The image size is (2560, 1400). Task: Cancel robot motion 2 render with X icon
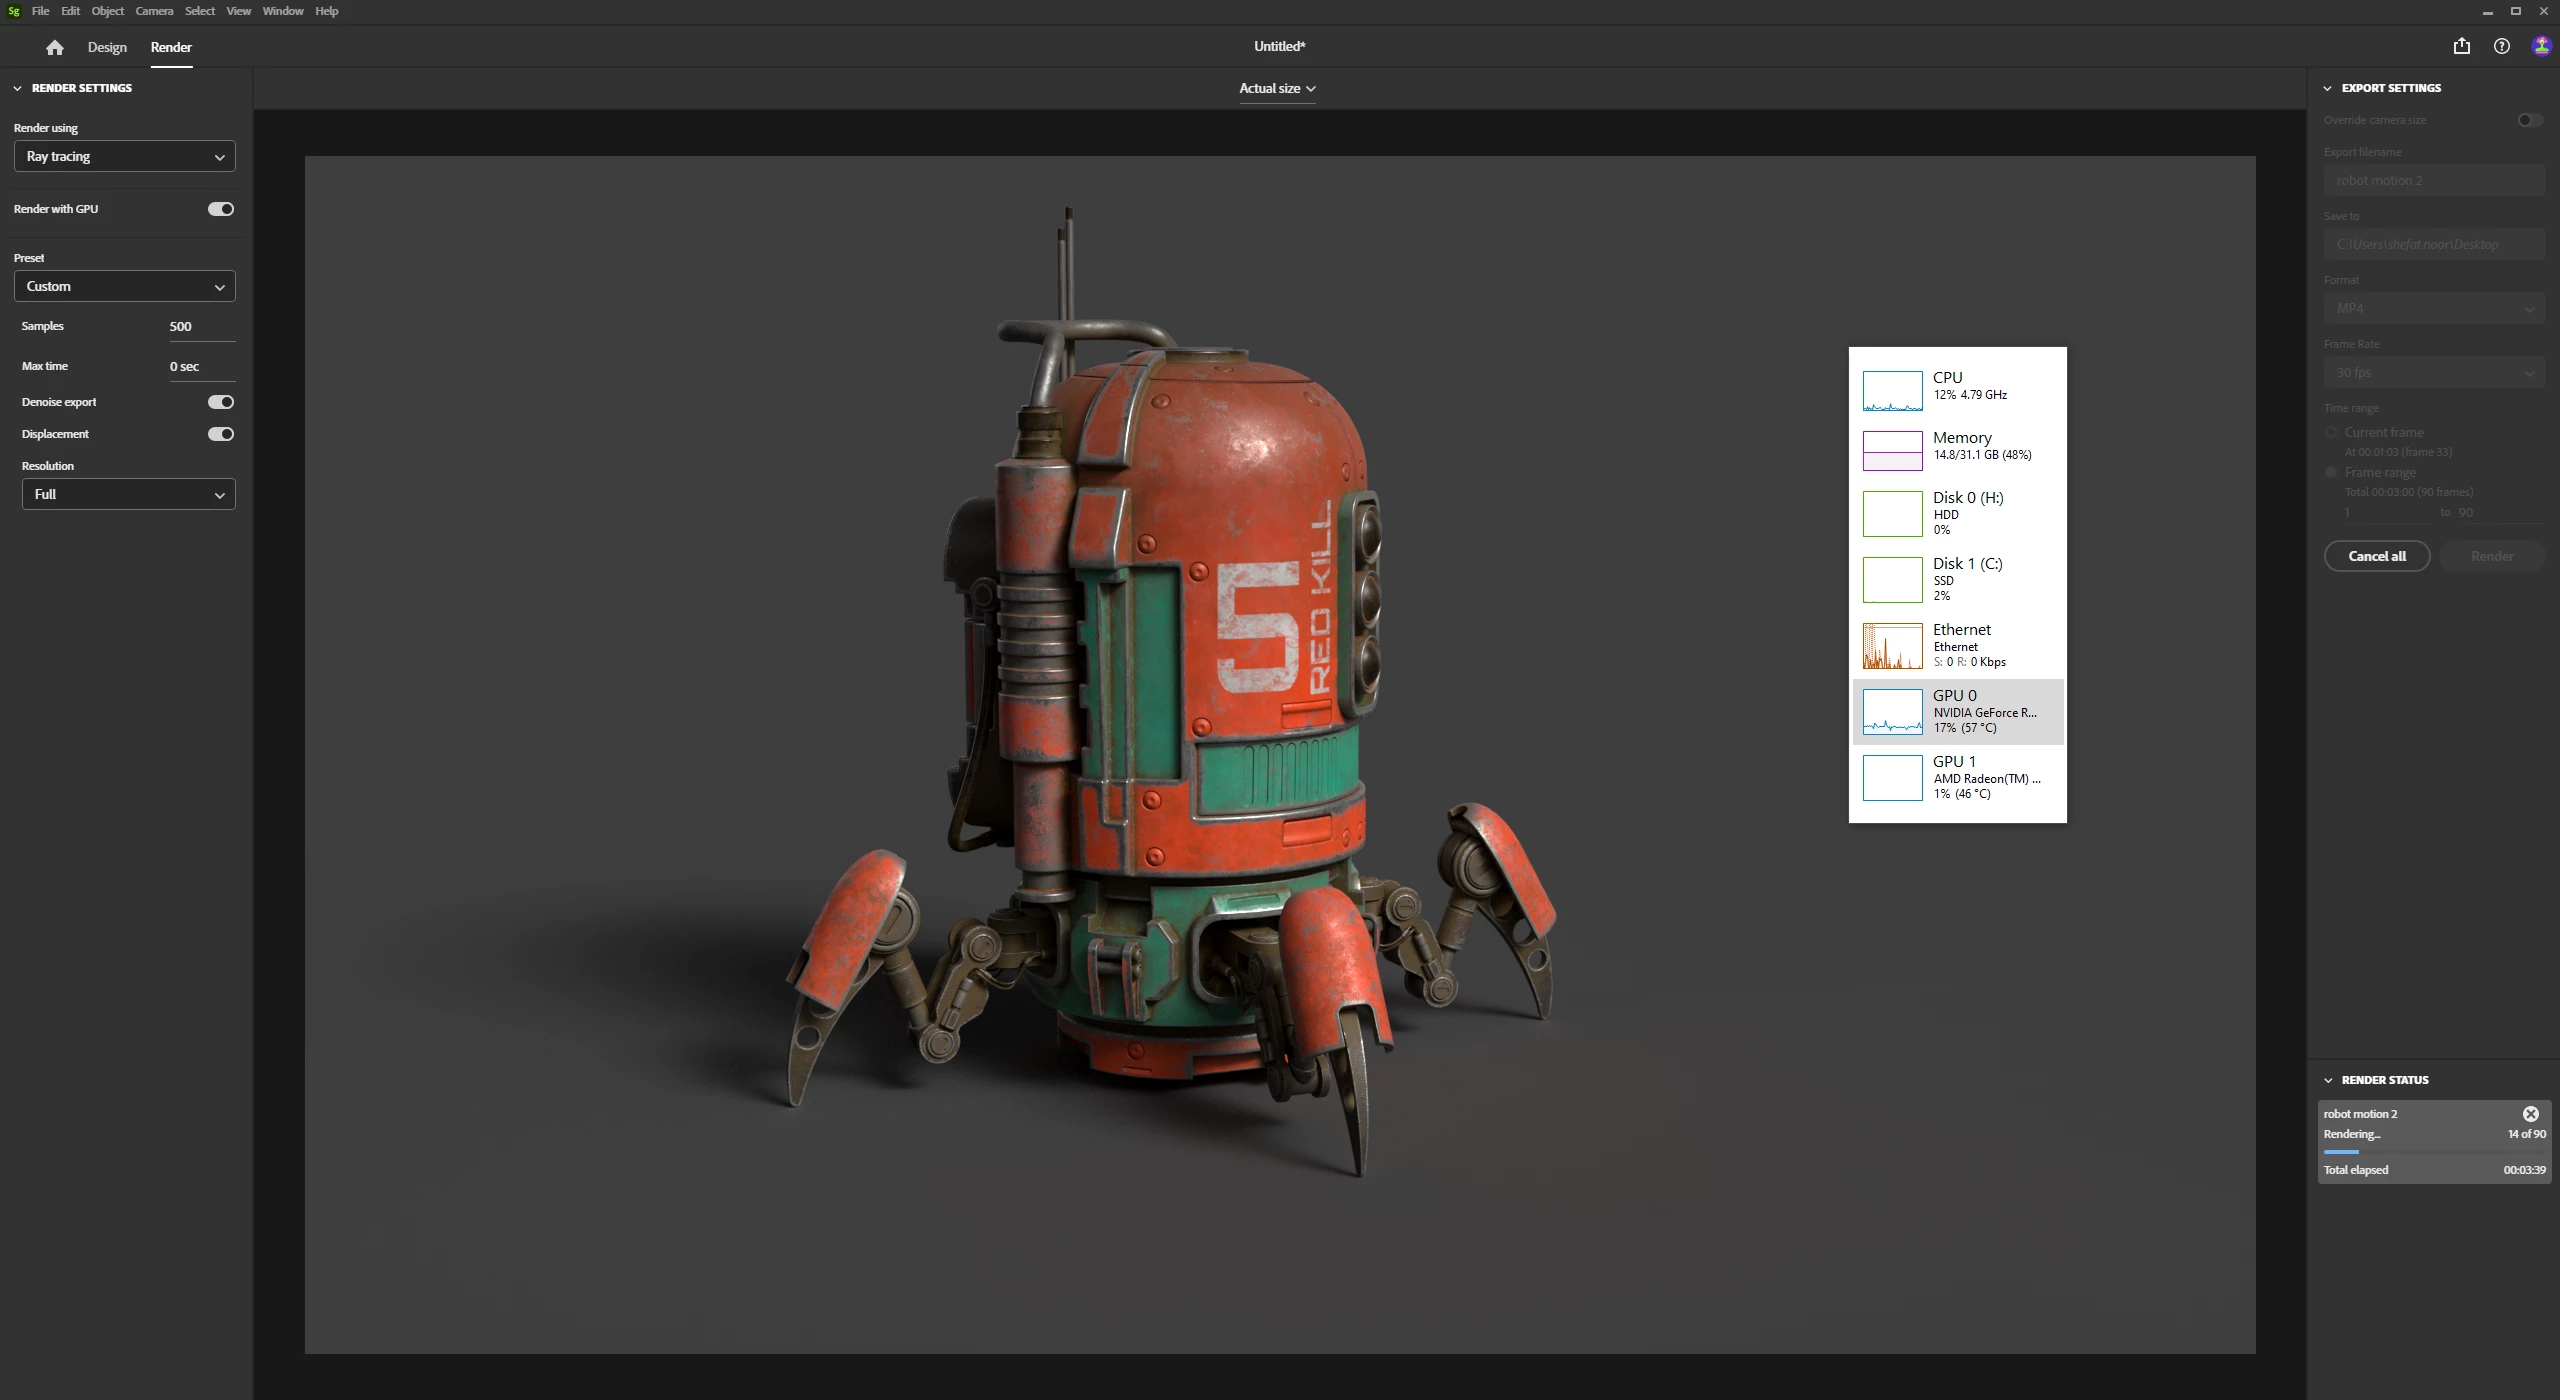(x=2531, y=1114)
